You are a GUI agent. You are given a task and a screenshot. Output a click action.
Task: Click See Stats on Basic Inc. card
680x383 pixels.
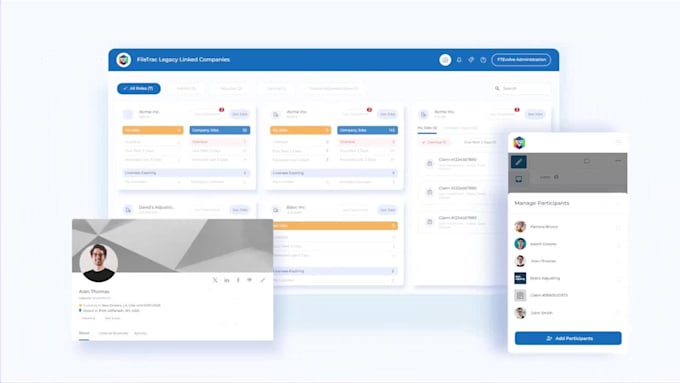pos(387,210)
